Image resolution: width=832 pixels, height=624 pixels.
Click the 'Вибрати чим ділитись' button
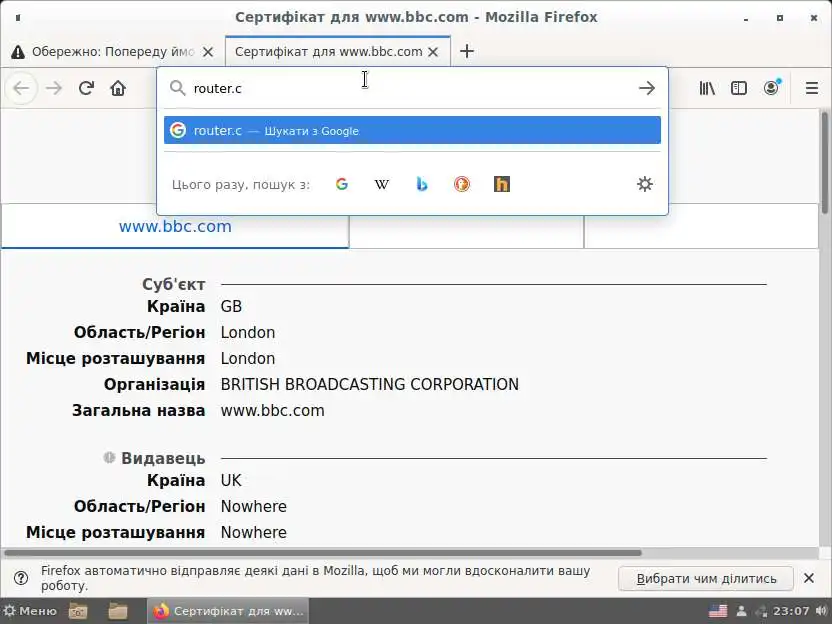(x=706, y=578)
